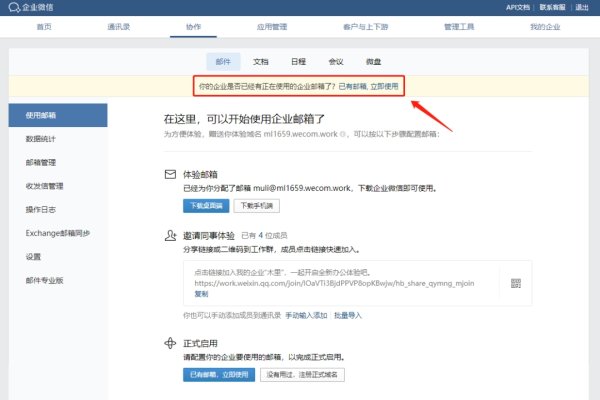
Task: Click the 批量导入 link
Action: 347,315
